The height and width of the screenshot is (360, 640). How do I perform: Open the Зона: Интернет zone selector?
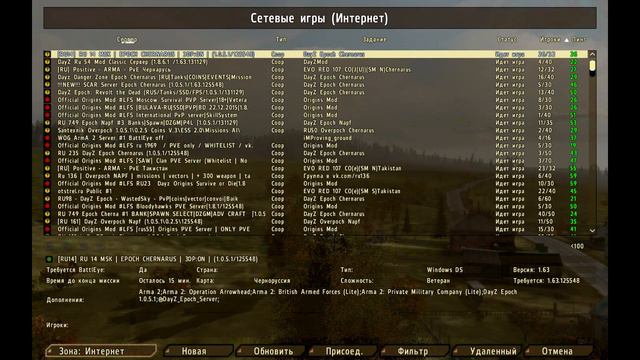tap(101, 351)
